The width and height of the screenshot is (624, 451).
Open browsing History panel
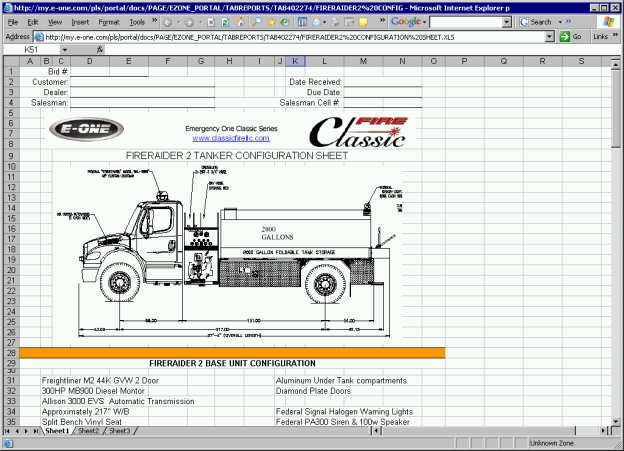tap(285, 22)
